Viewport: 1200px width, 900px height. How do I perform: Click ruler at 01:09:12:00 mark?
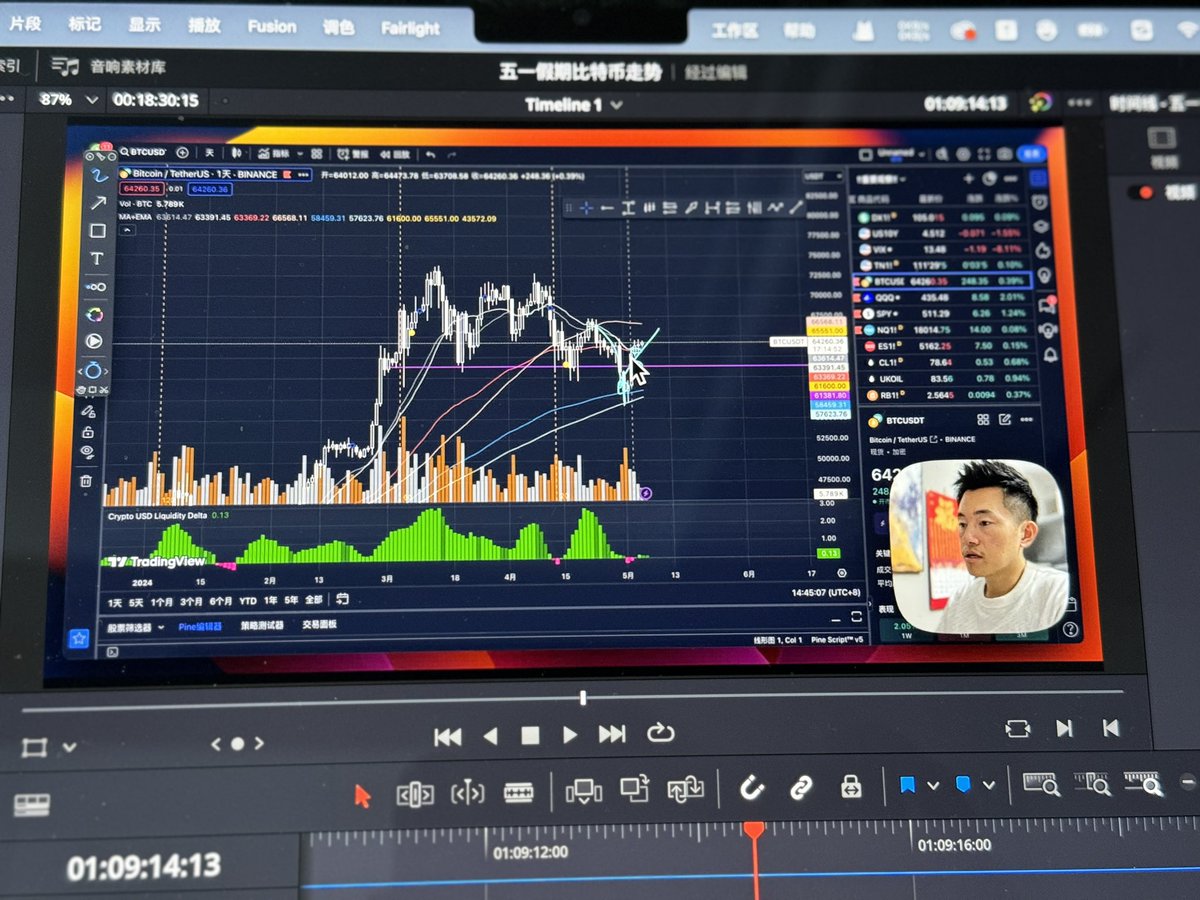[529, 852]
